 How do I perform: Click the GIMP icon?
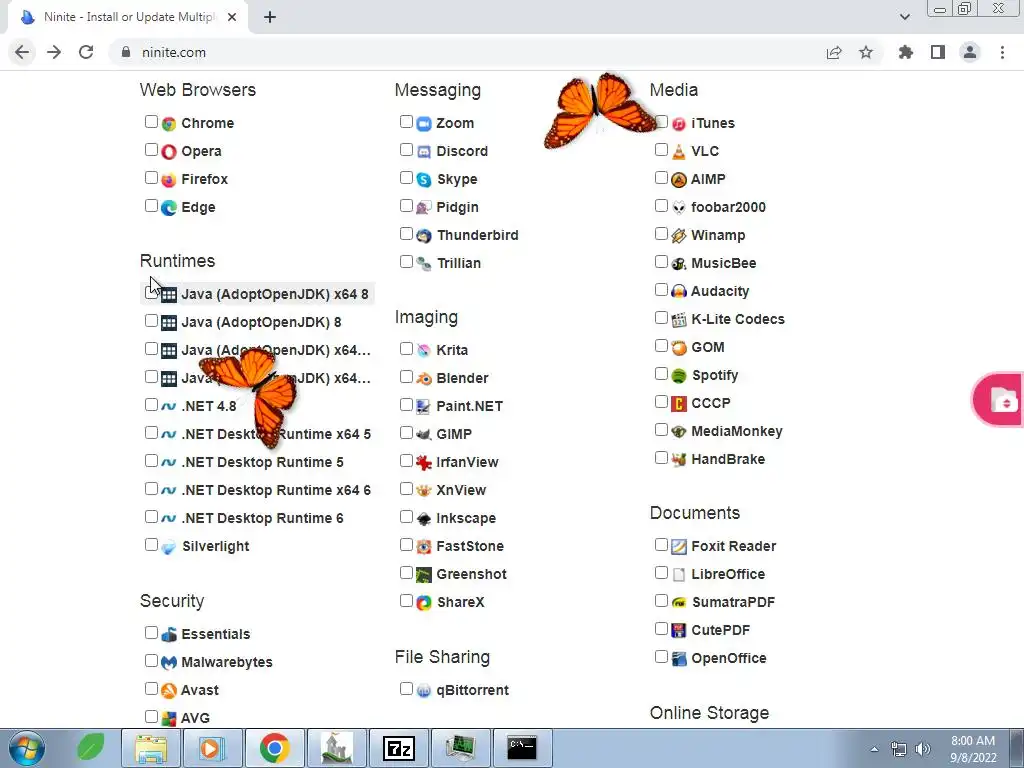pyautogui.click(x=424, y=434)
